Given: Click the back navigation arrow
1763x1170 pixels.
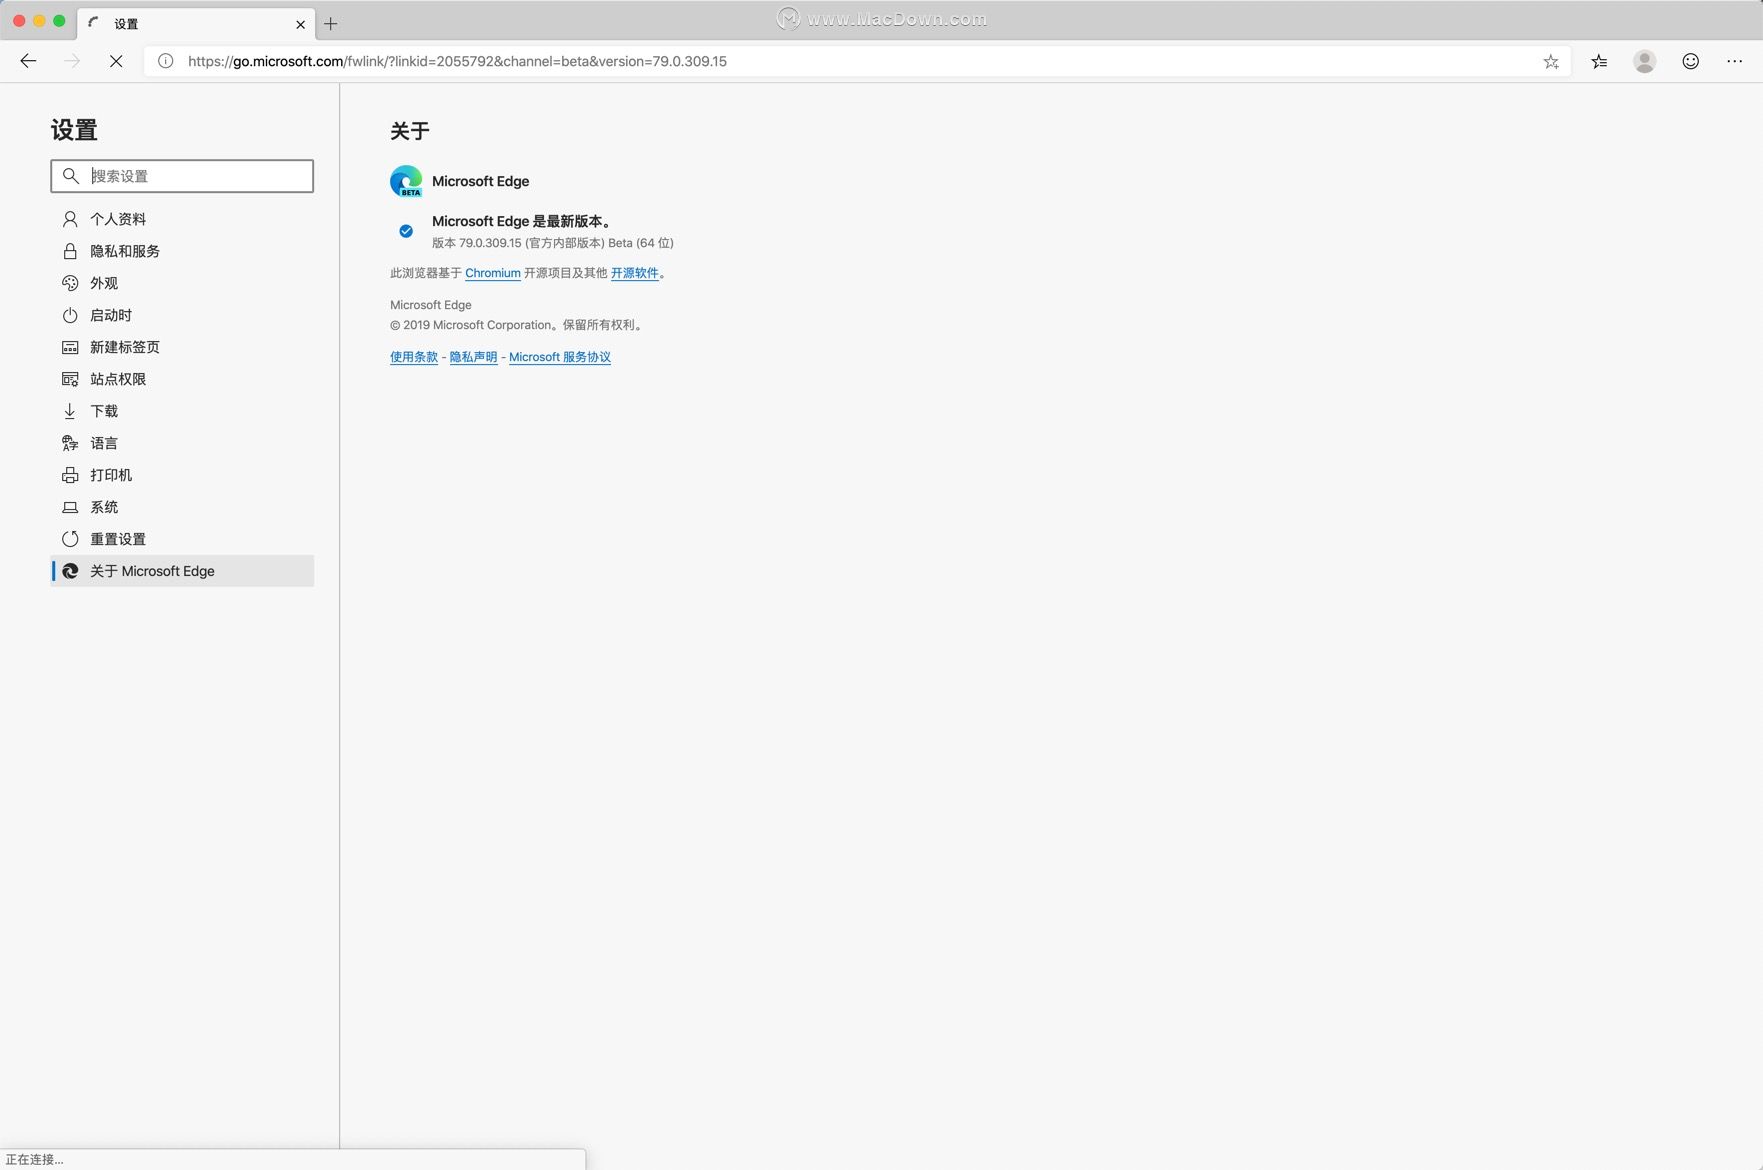Looking at the screenshot, I should click(28, 61).
